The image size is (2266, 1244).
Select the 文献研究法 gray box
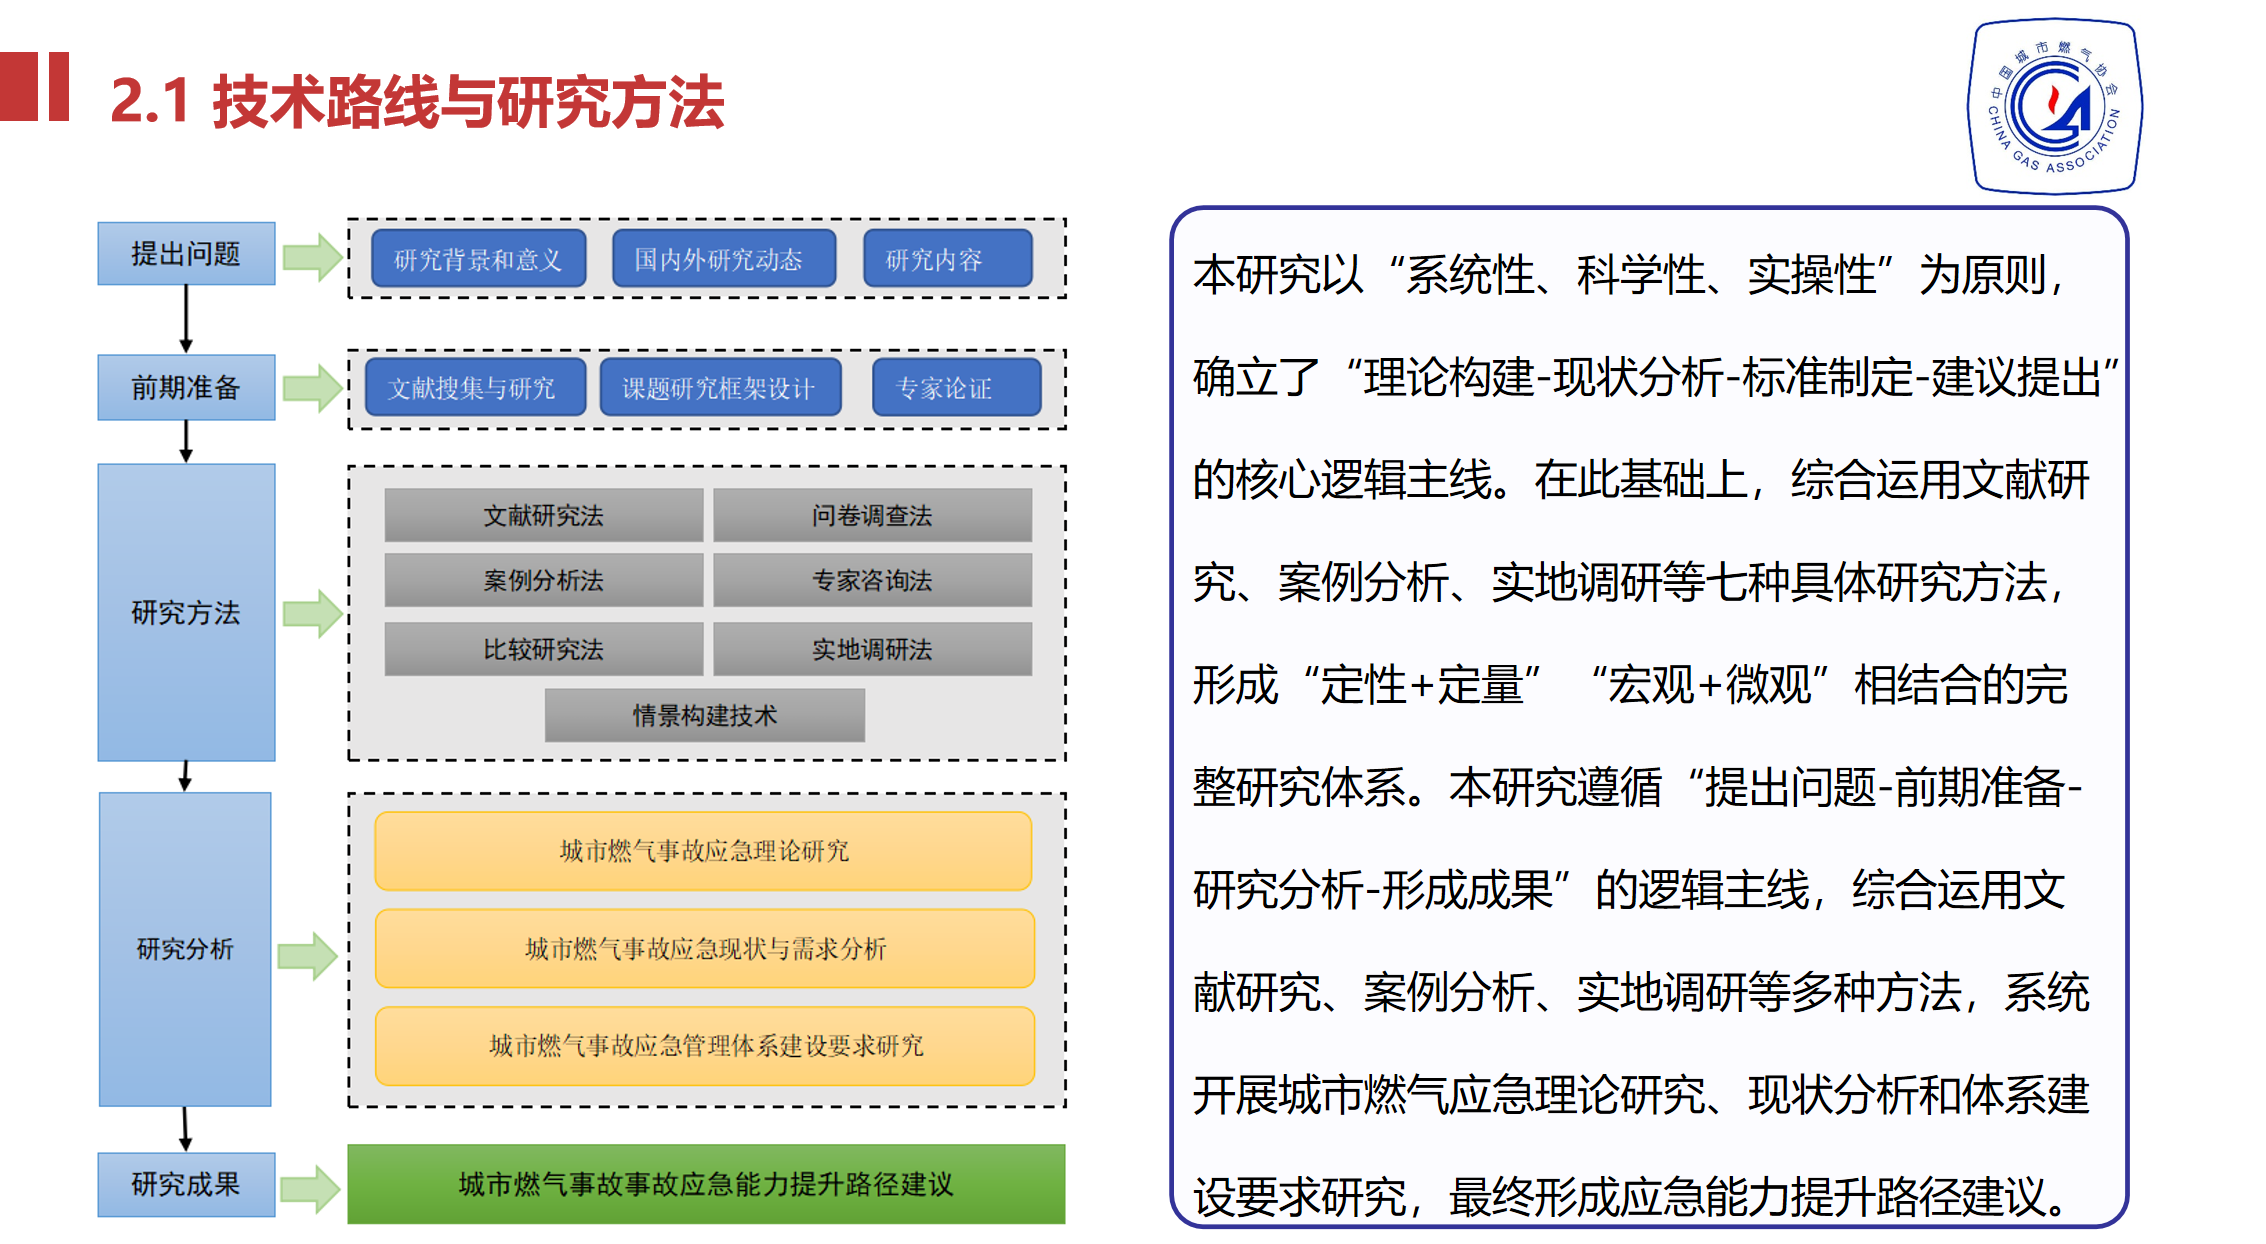click(543, 515)
